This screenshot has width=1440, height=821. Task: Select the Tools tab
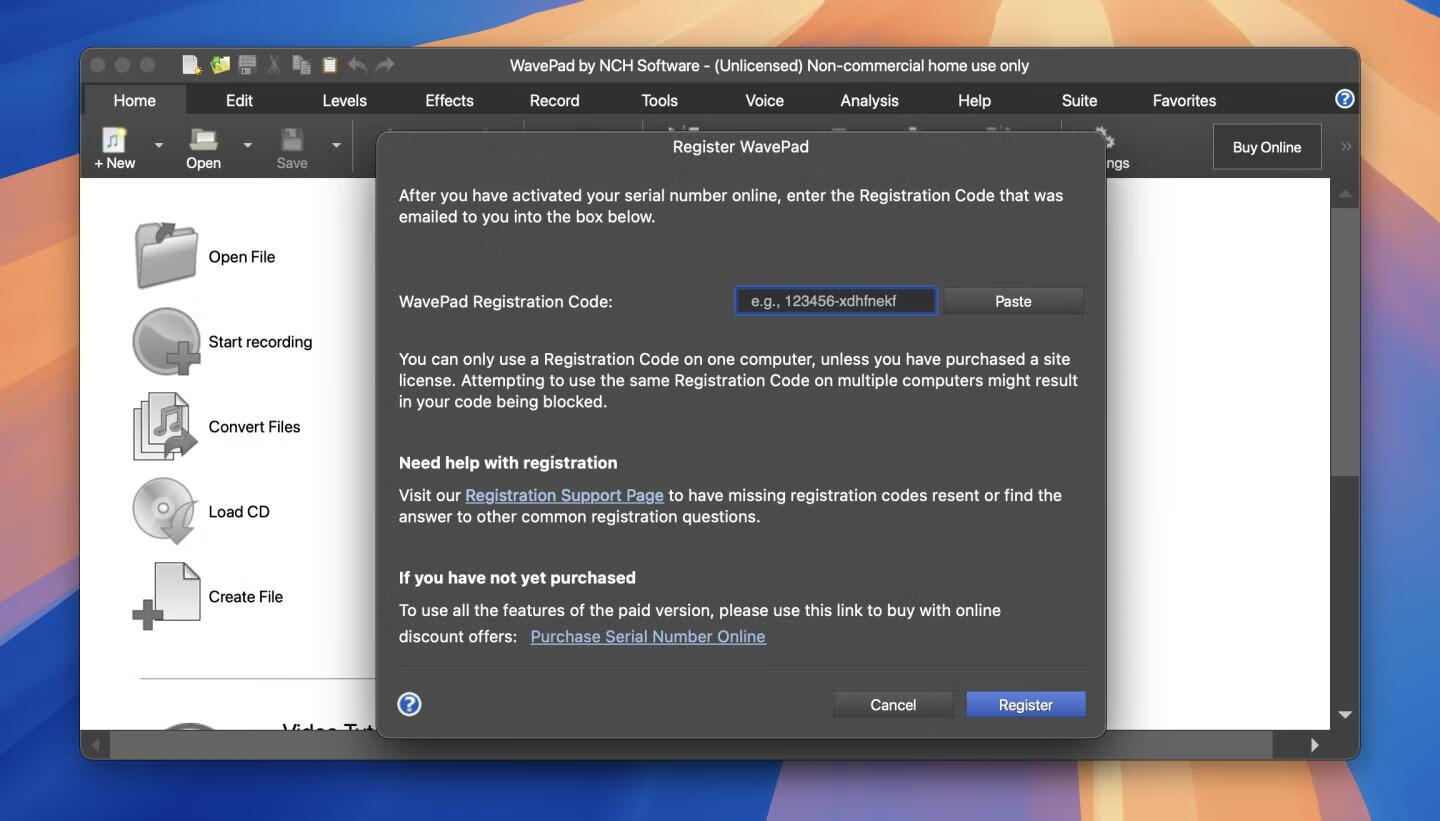(x=659, y=100)
